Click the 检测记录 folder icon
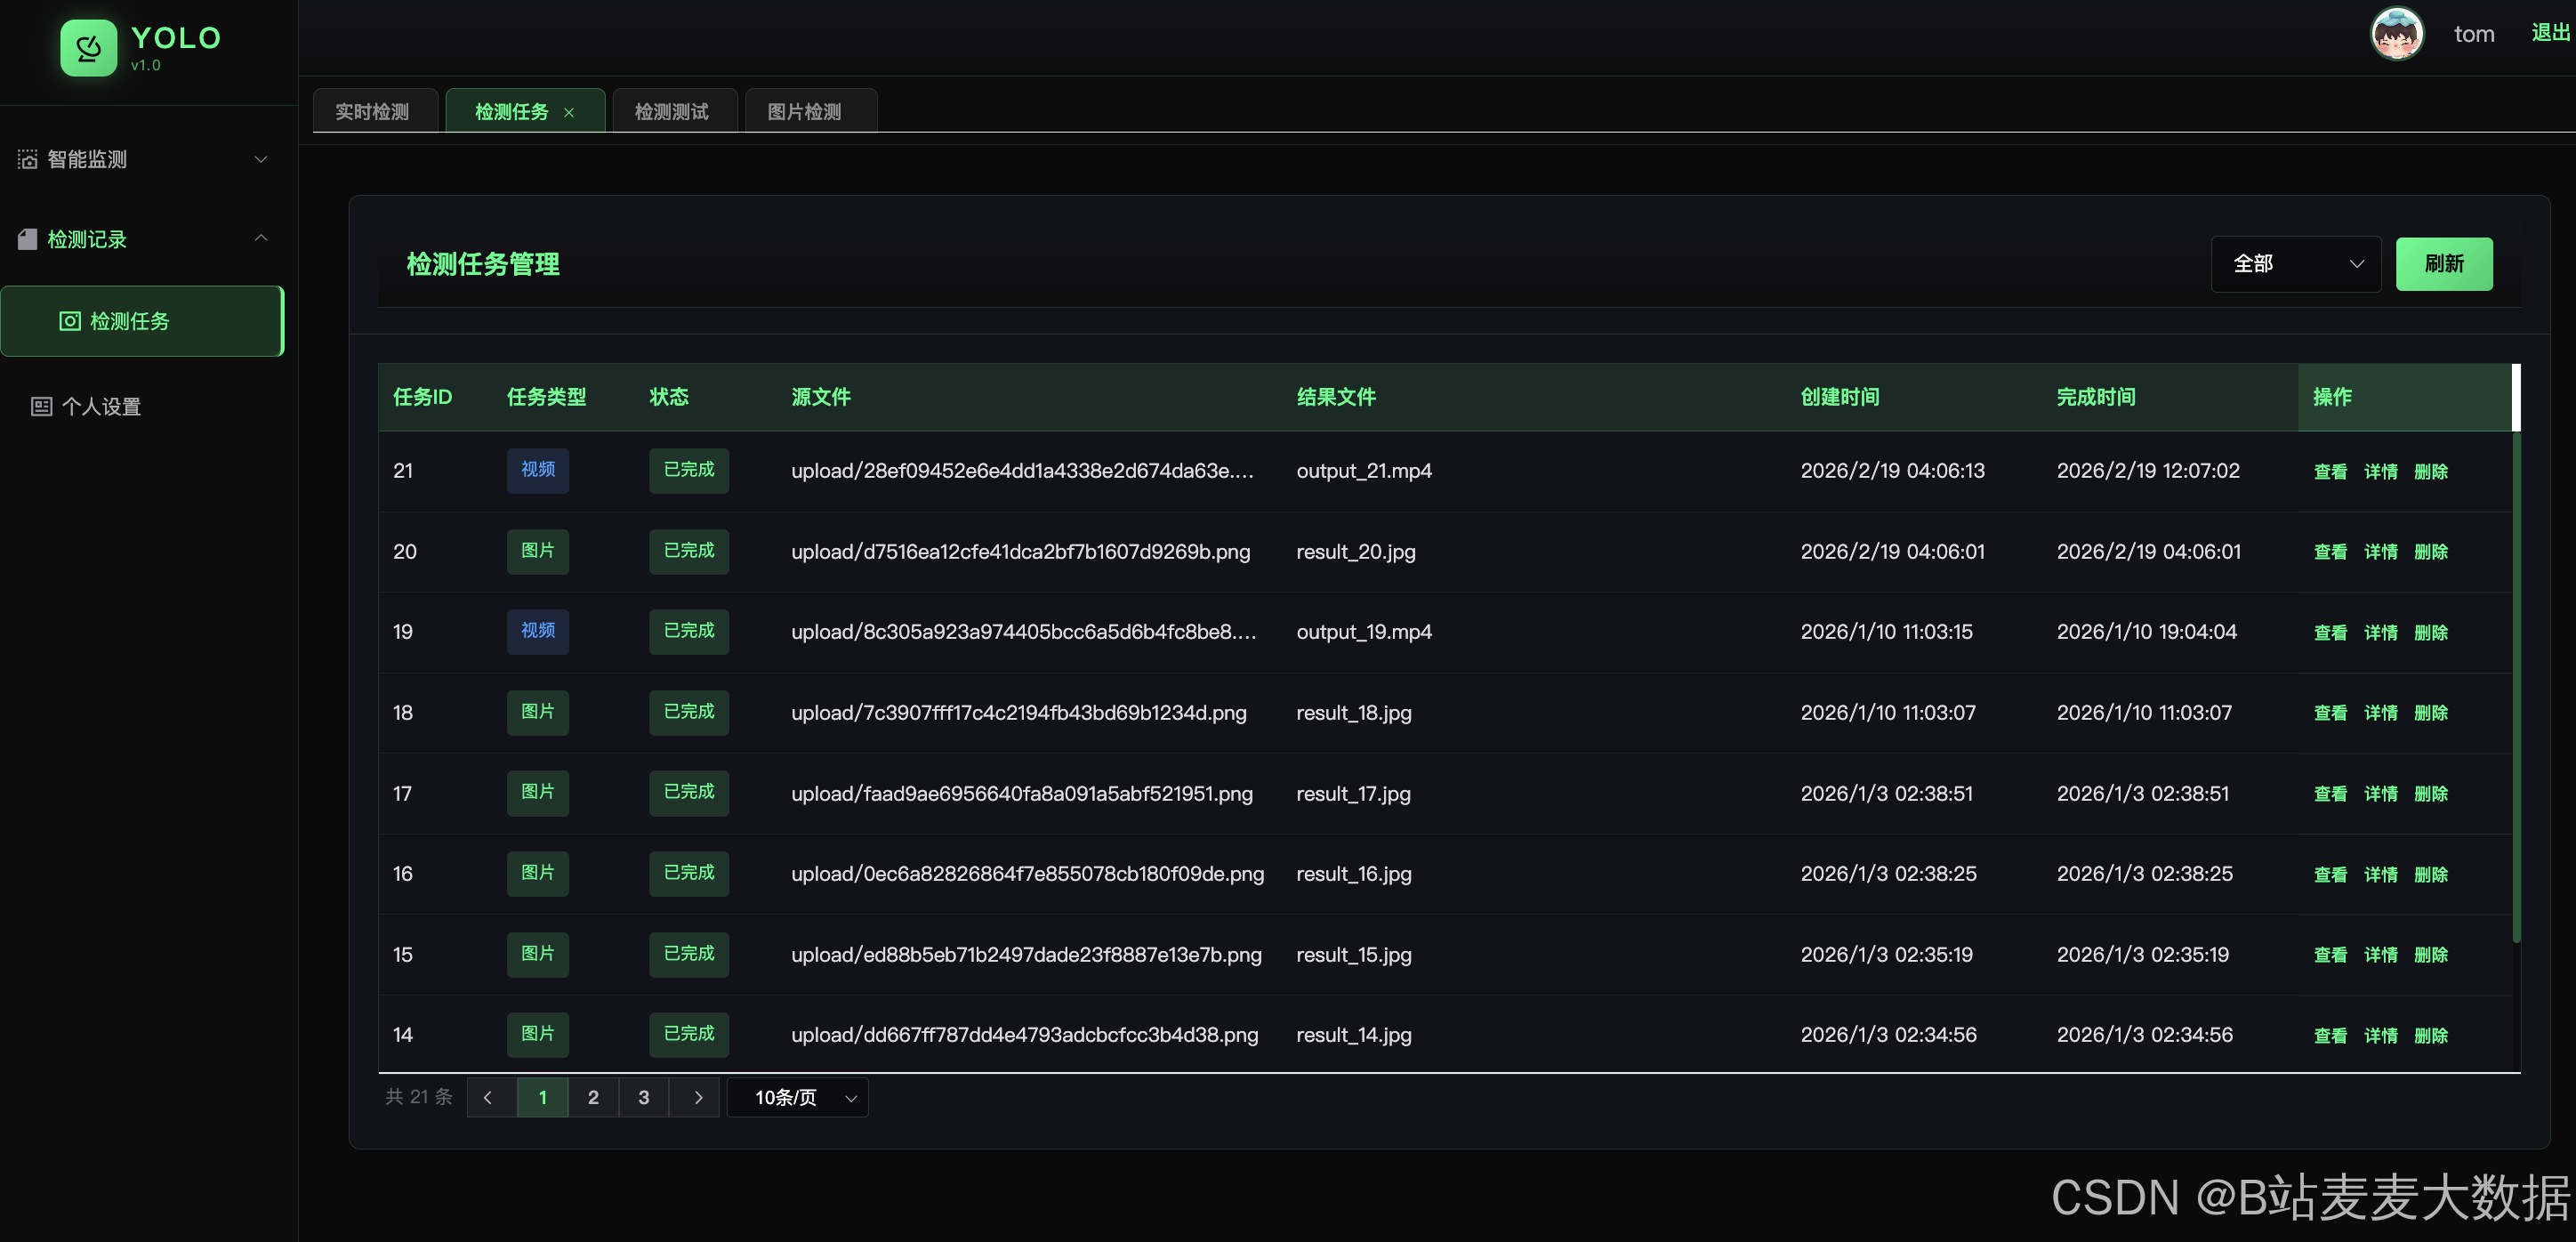Screen dimensions: 2576x1242 pyautogui.click(x=27, y=239)
